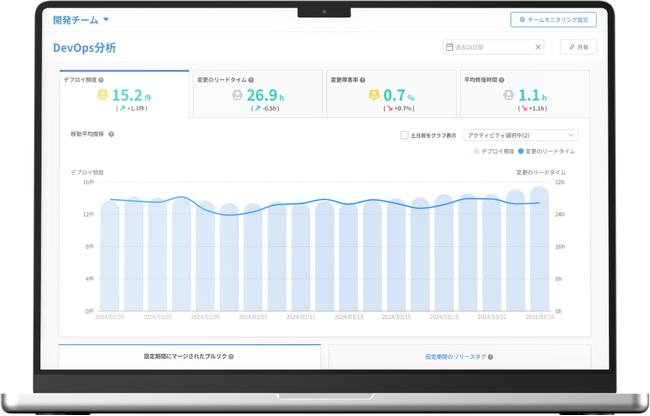
Task: Click the calendar icon in date field
Action: 449,47
